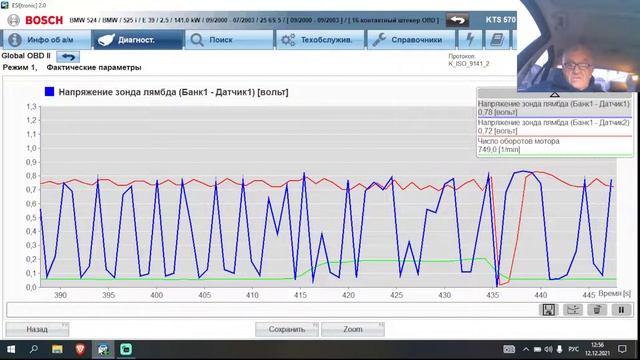This screenshot has width=640, height=360.
Task: Open the ESI[tronic] app in the taskbar
Action: (103, 349)
